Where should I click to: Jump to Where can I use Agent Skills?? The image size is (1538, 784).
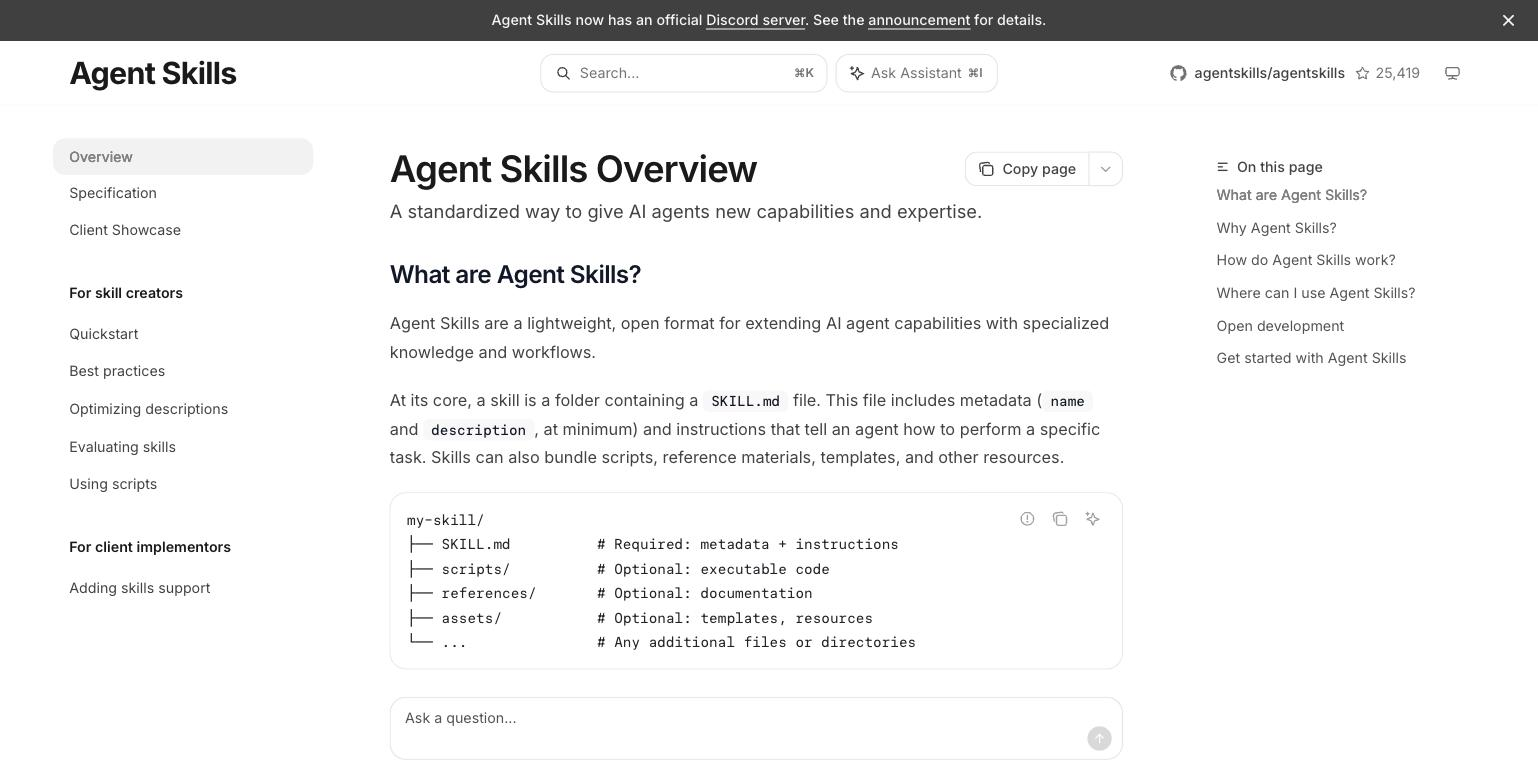(x=1316, y=293)
